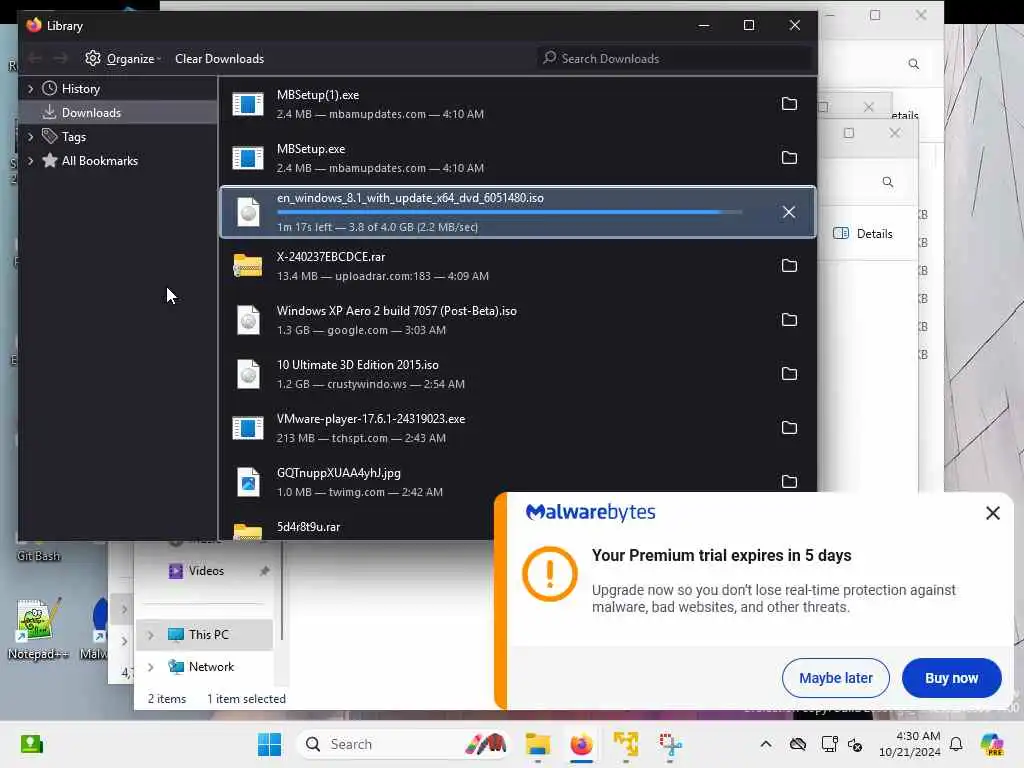Open Copilot preview icon in taskbar
The width and height of the screenshot is (1024, 768).
pyautogui.click(x=992, y=744)
